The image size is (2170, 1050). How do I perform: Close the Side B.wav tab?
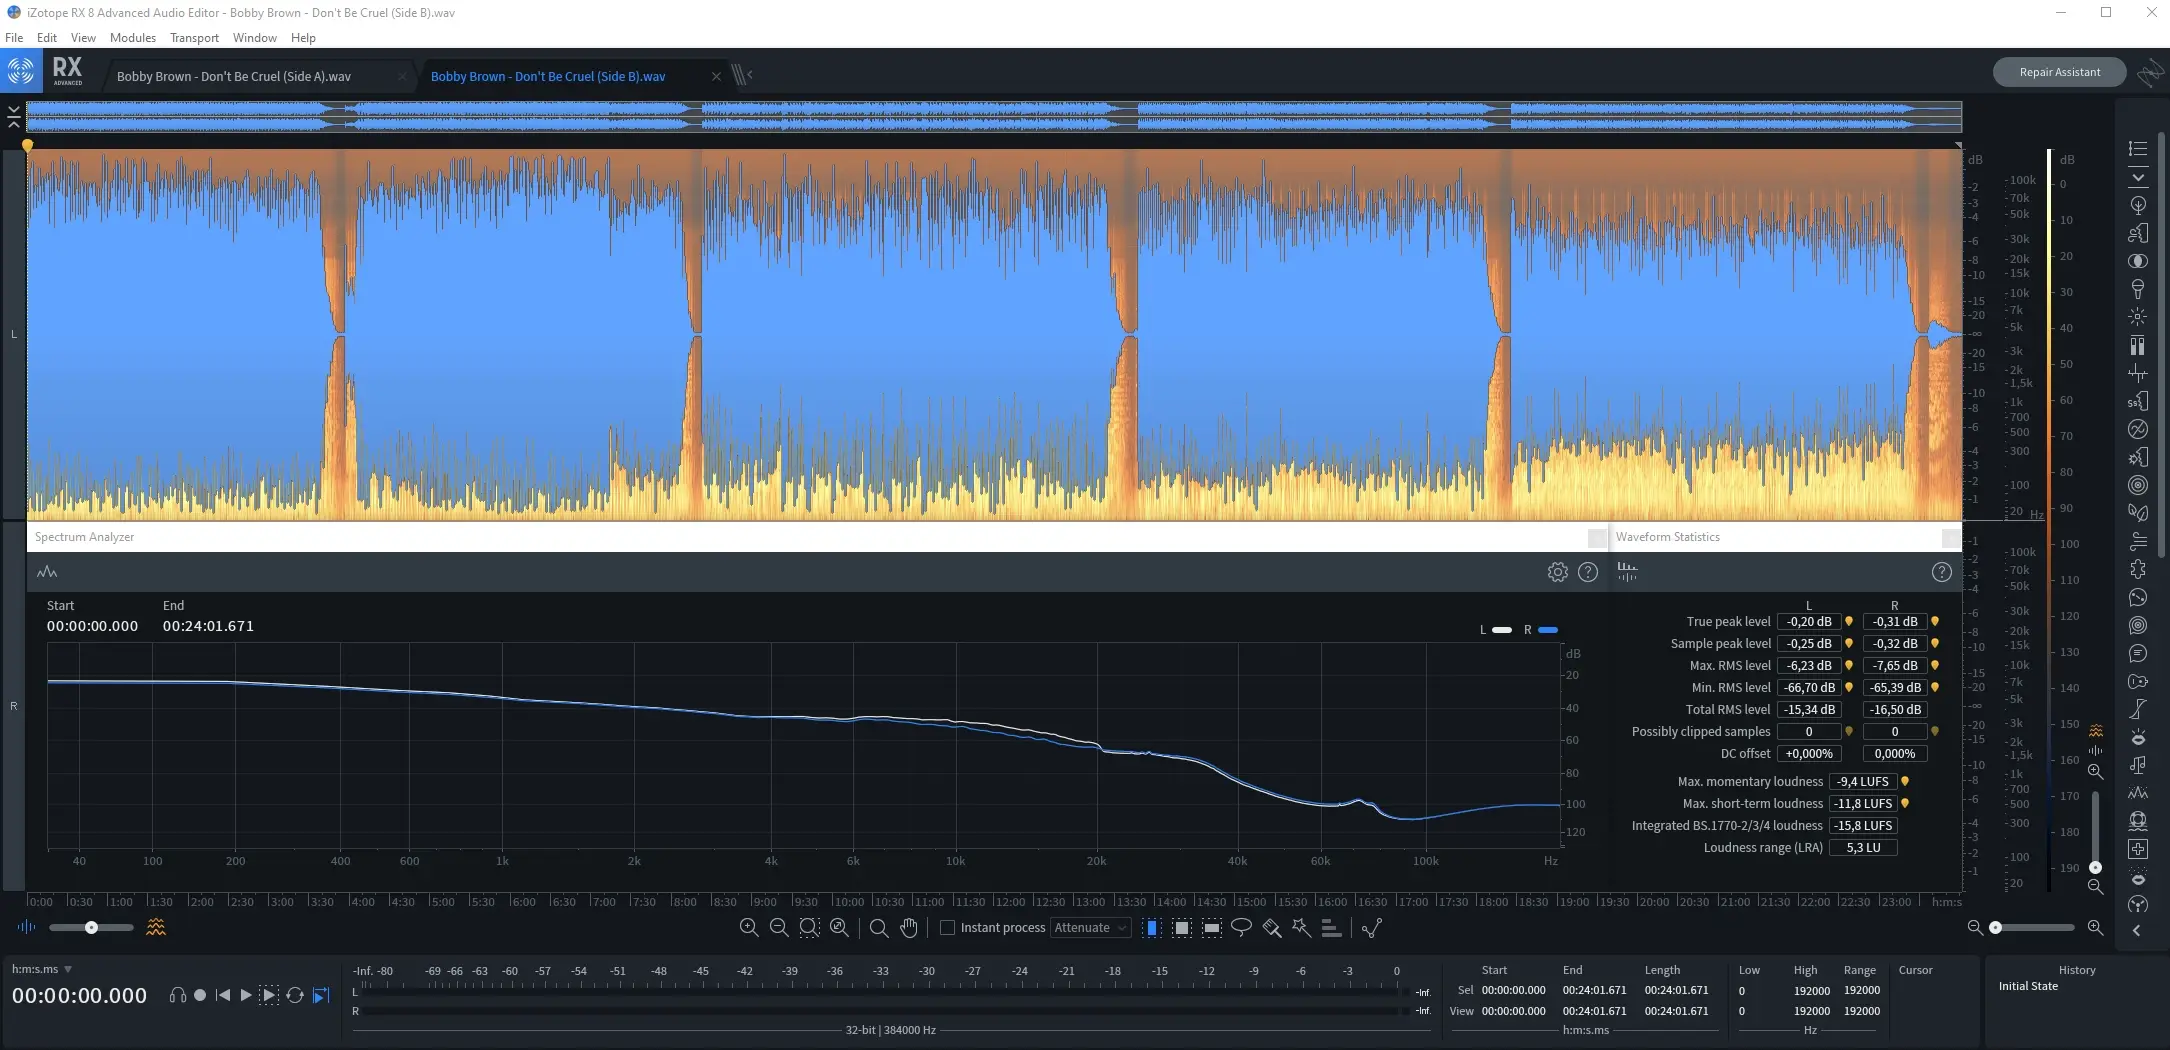pyautogui.click(x=716, y=76)
